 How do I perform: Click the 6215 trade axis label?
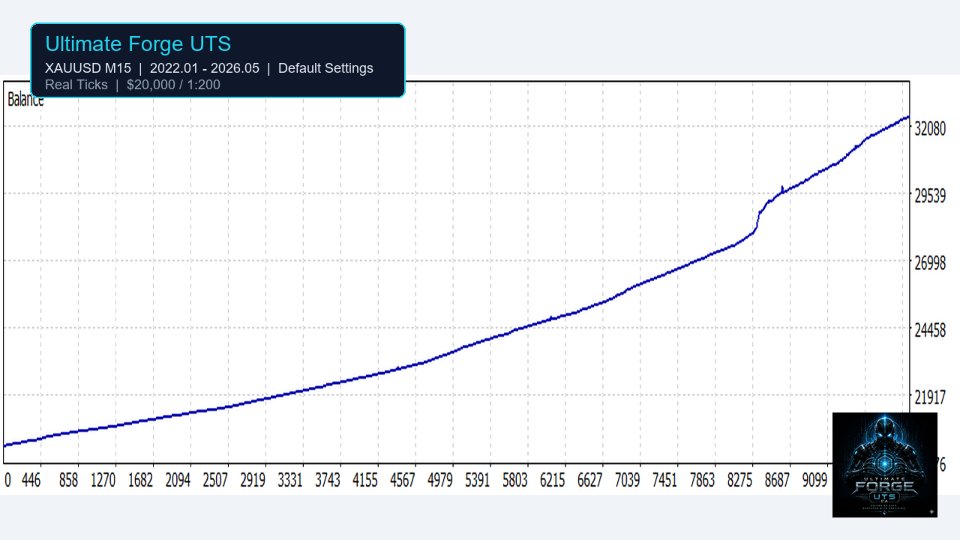[x=552, y=480]
